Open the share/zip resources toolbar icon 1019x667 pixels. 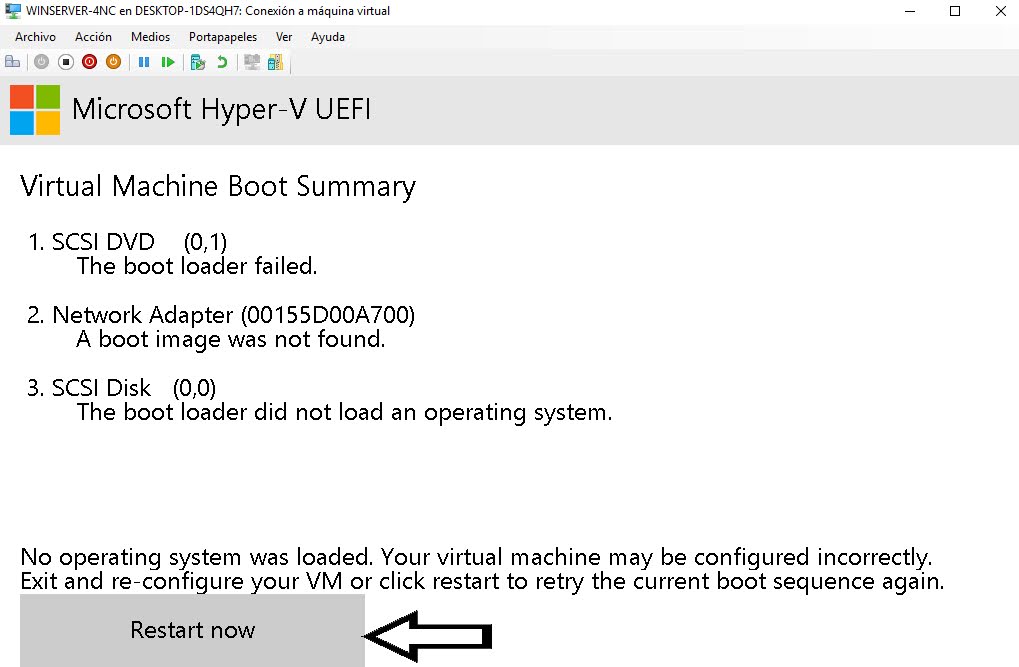tap(276, 62)
